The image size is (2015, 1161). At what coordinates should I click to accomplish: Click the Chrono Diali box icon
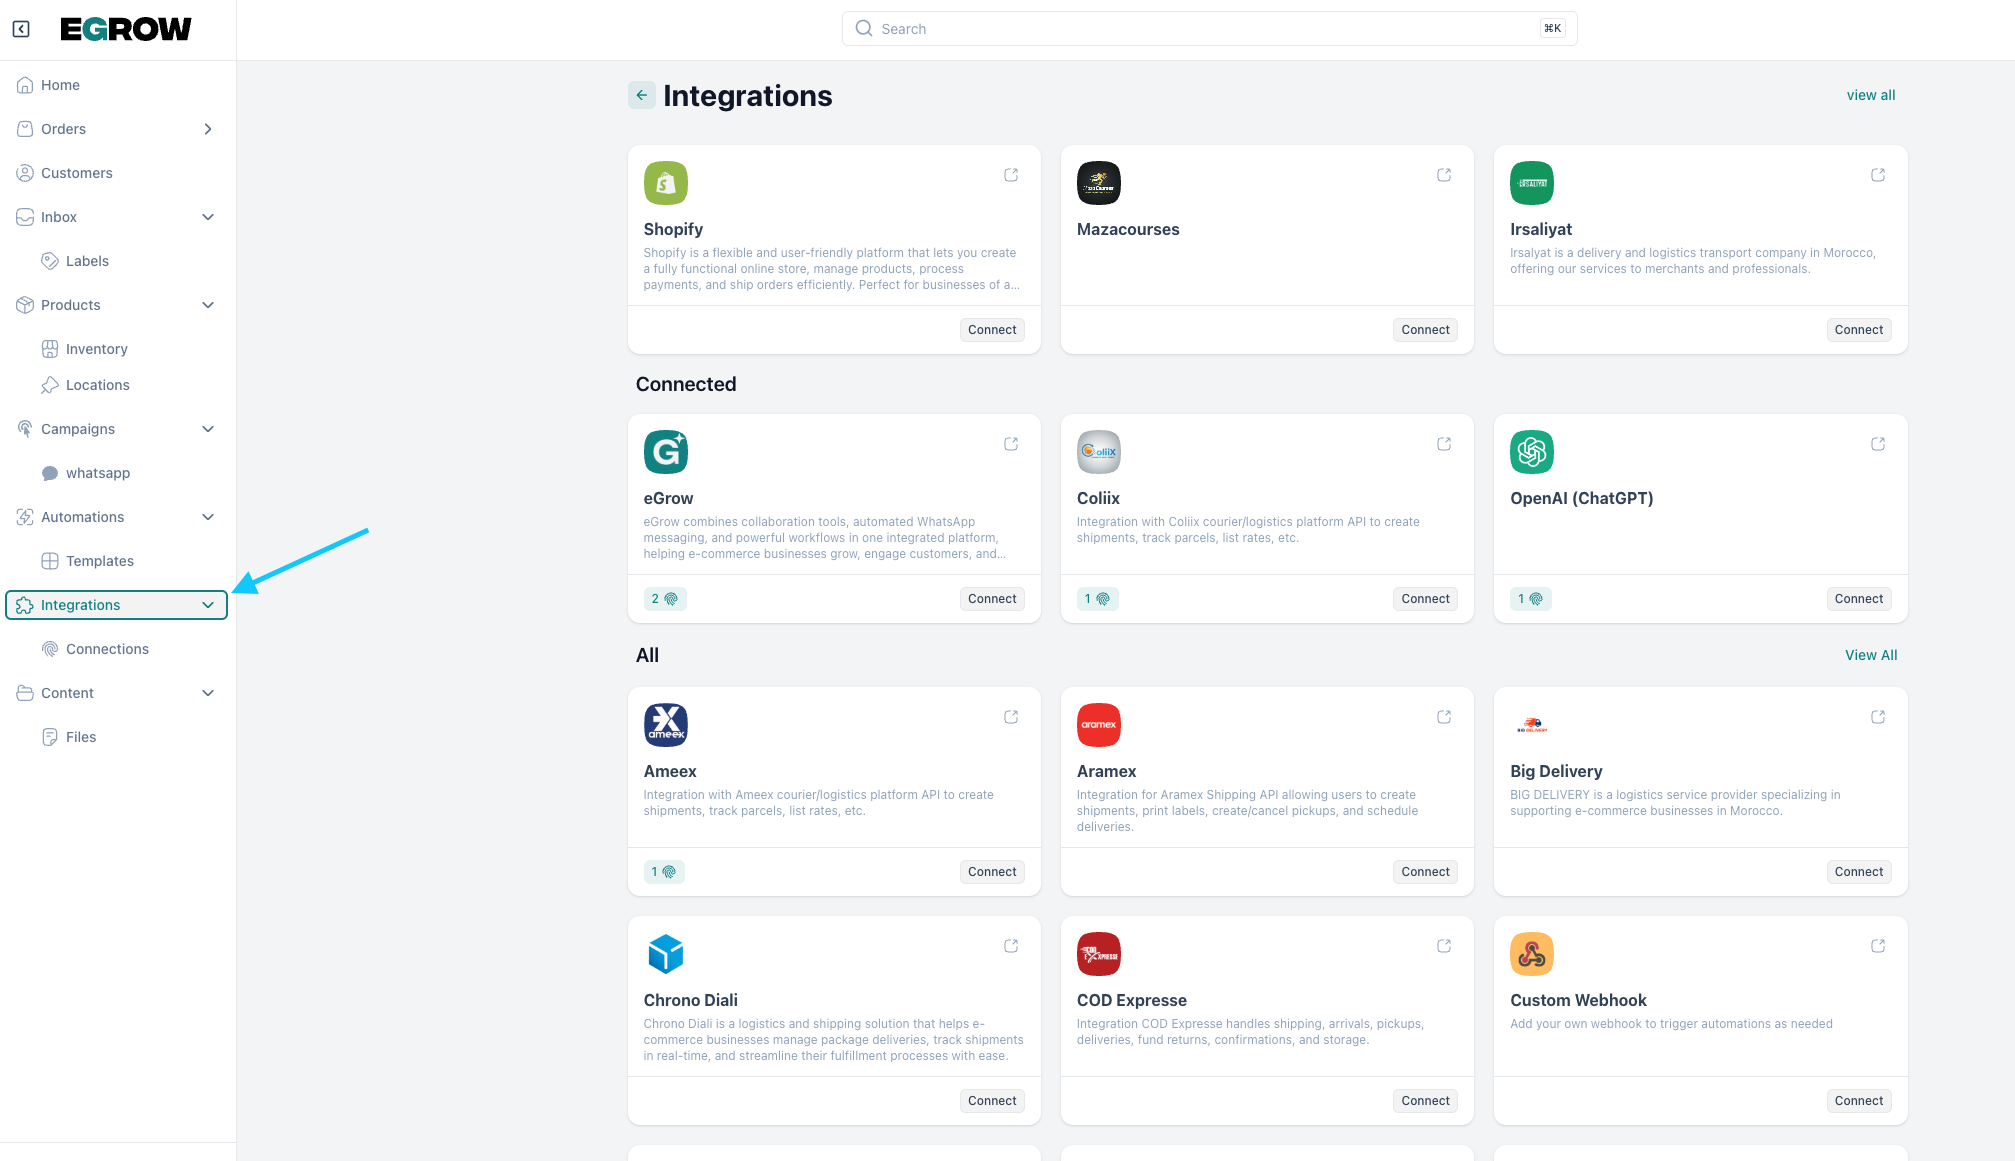tap(665, 954)
